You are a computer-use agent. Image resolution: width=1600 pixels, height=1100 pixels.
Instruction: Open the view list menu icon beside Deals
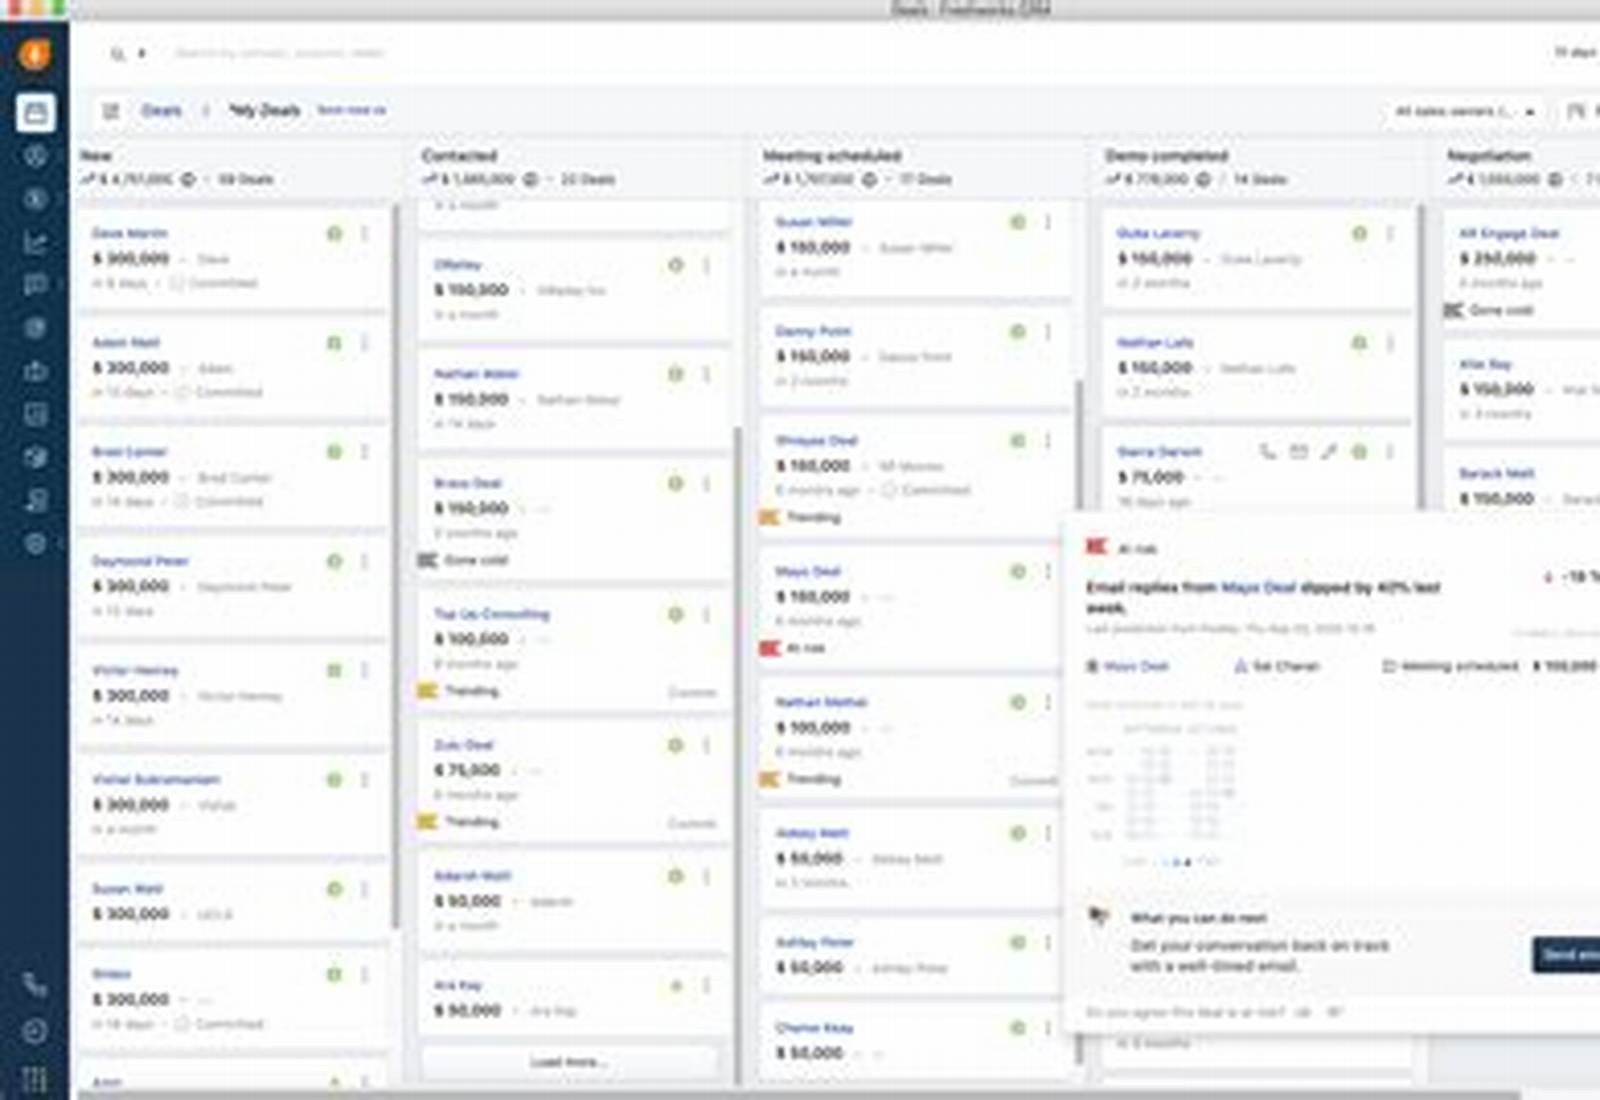click(x=111, y=111)
